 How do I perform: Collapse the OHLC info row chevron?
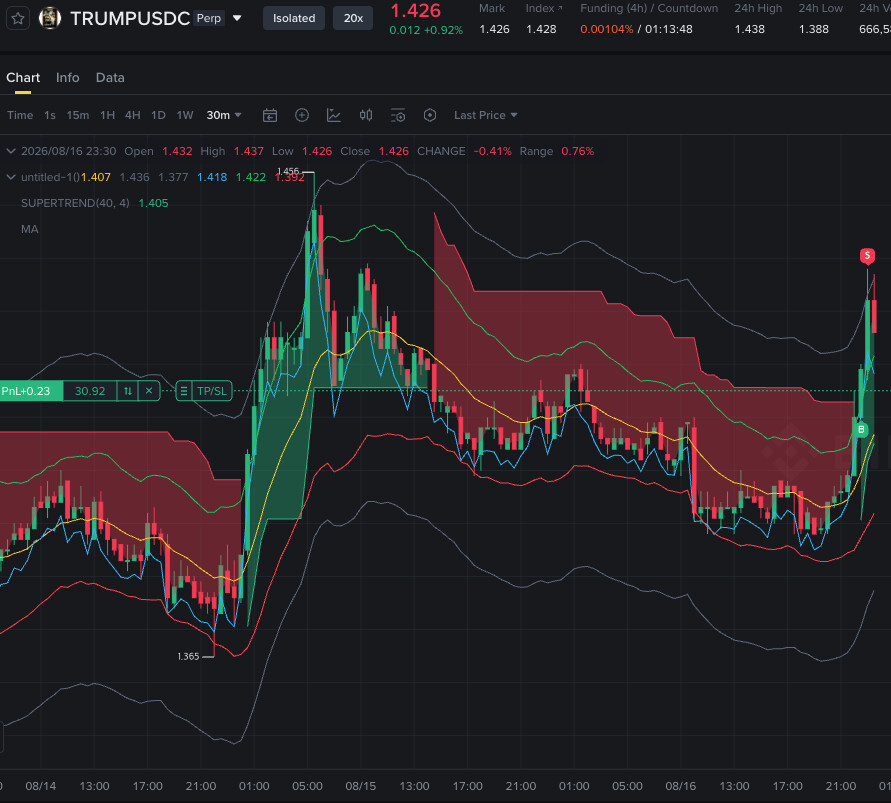pos(10,151)
